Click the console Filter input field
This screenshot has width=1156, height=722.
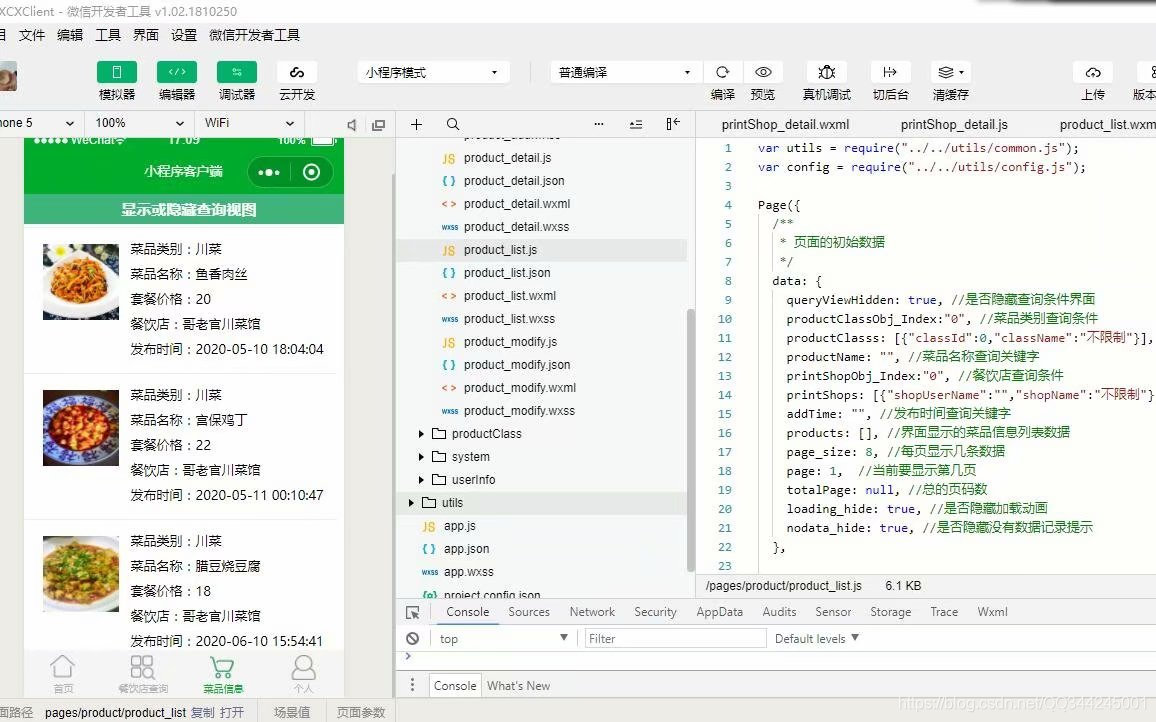tap(675, 639)
